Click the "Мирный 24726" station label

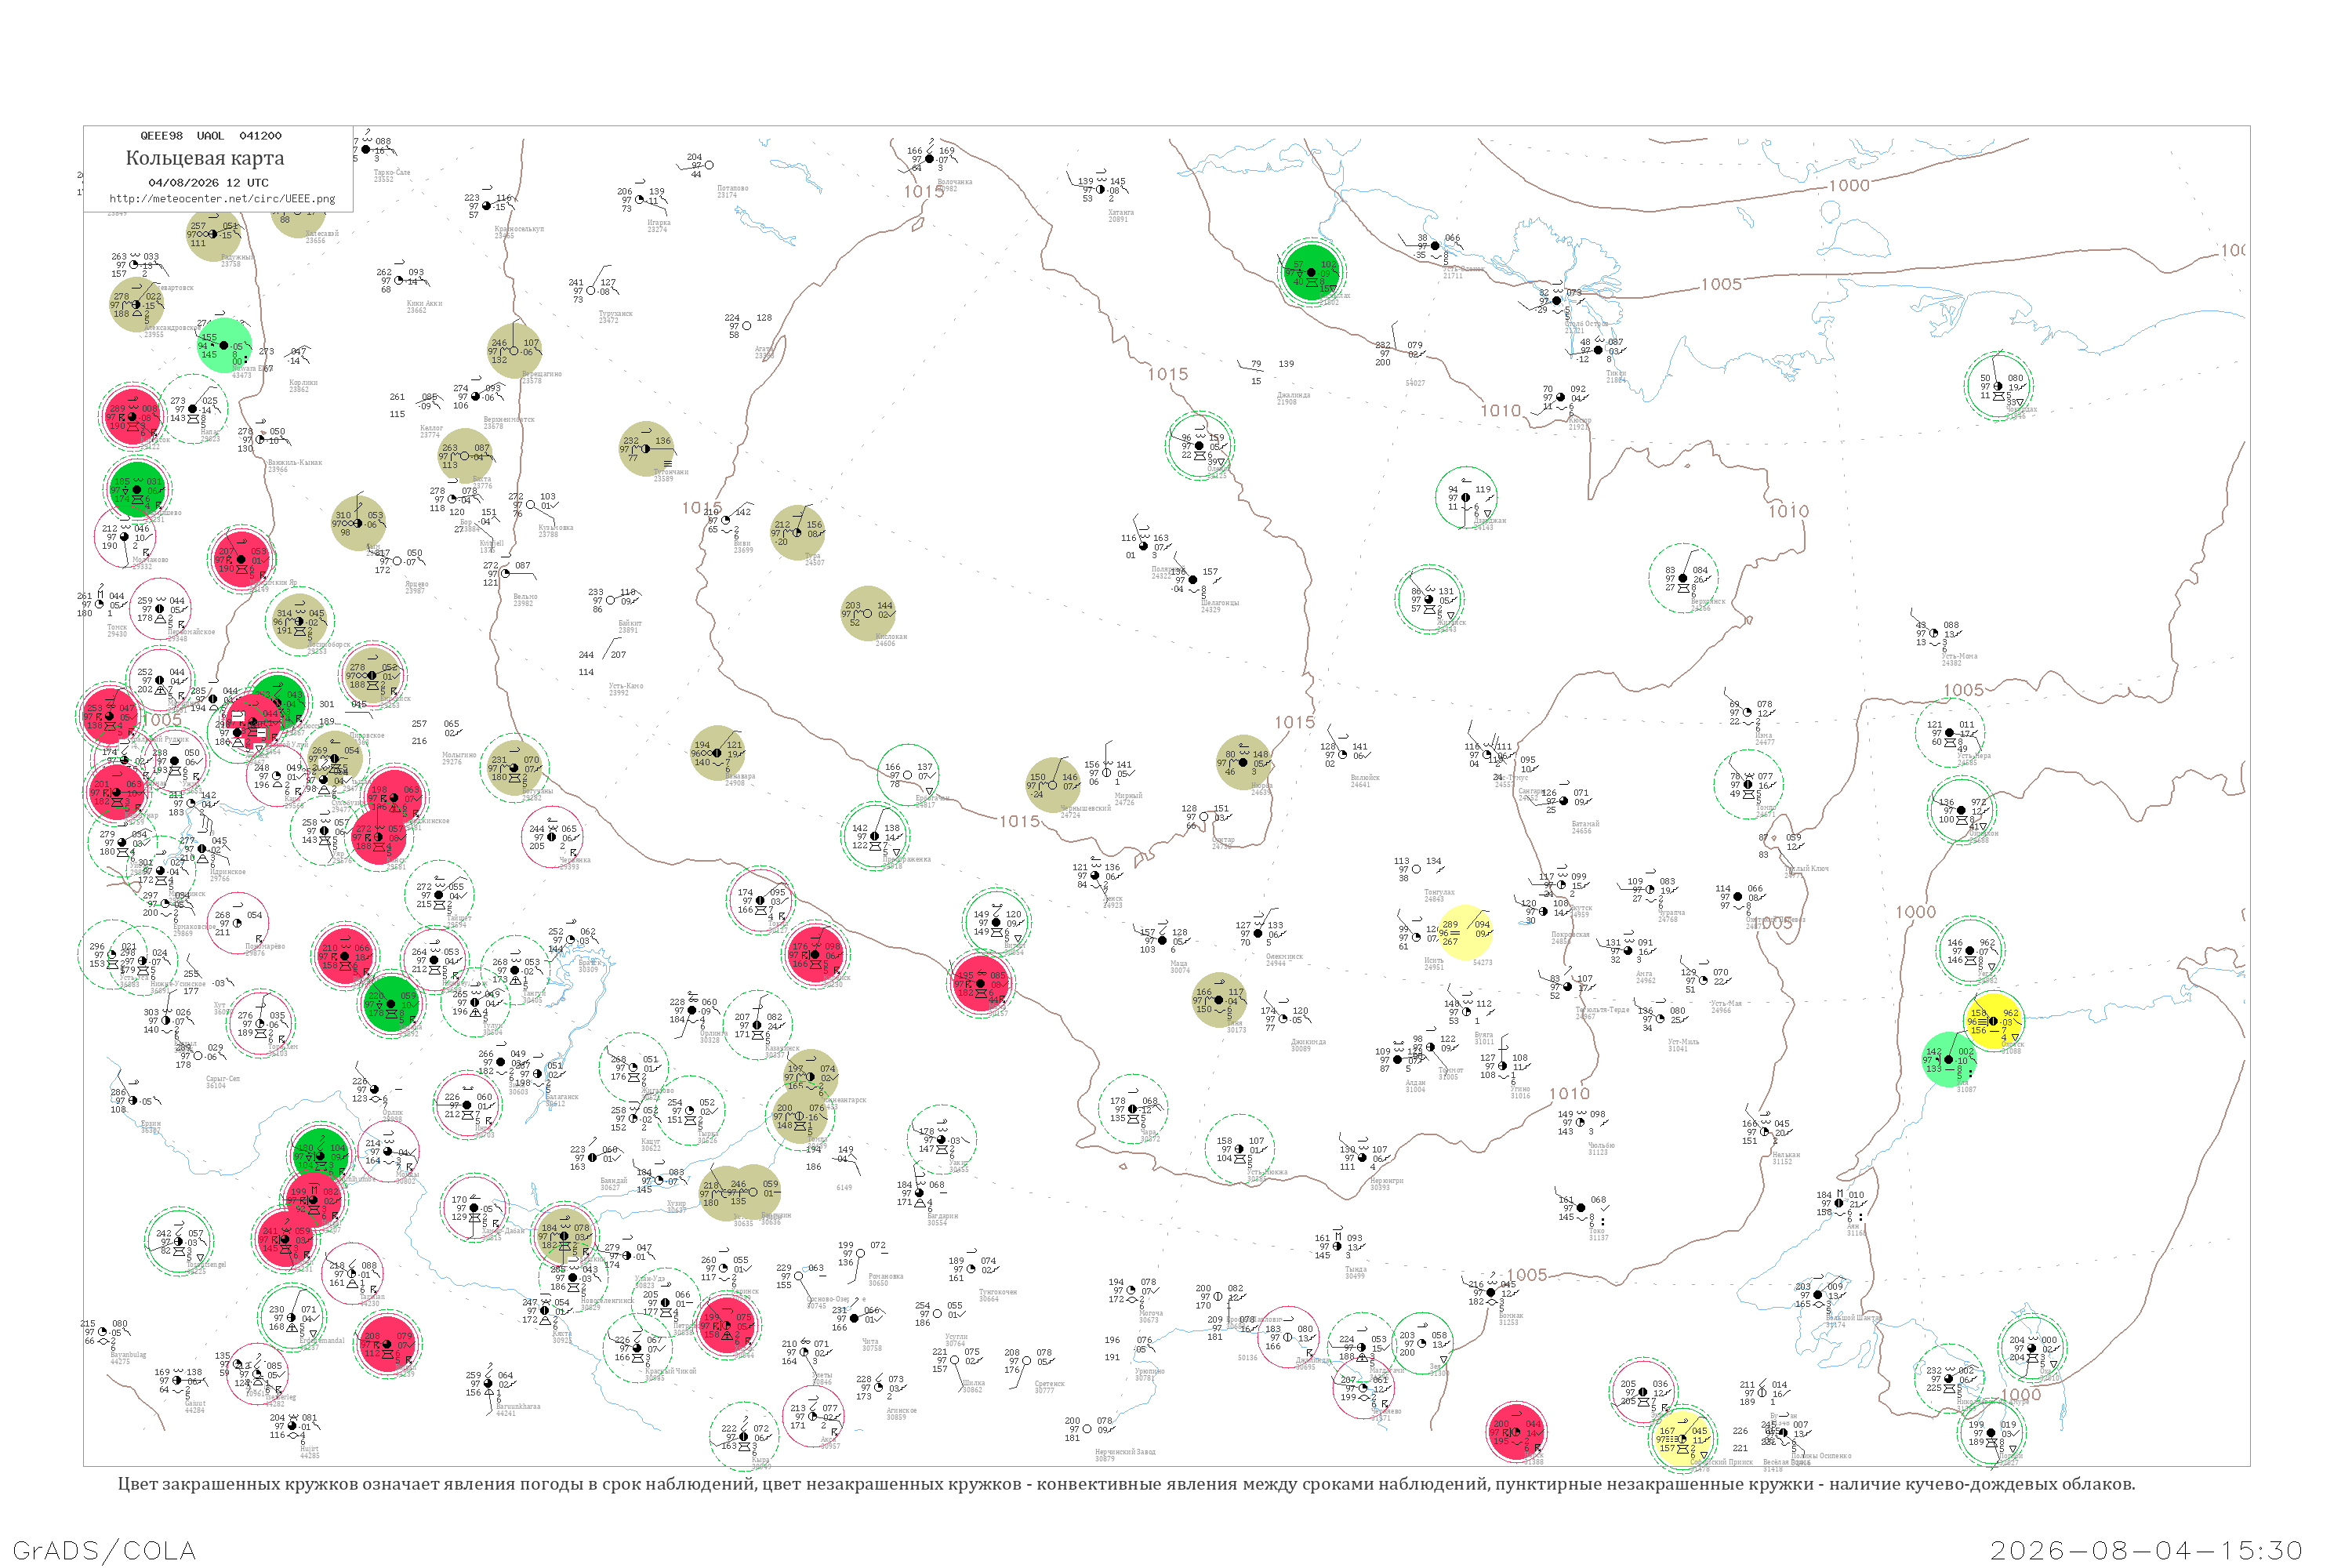(1127, 799)
